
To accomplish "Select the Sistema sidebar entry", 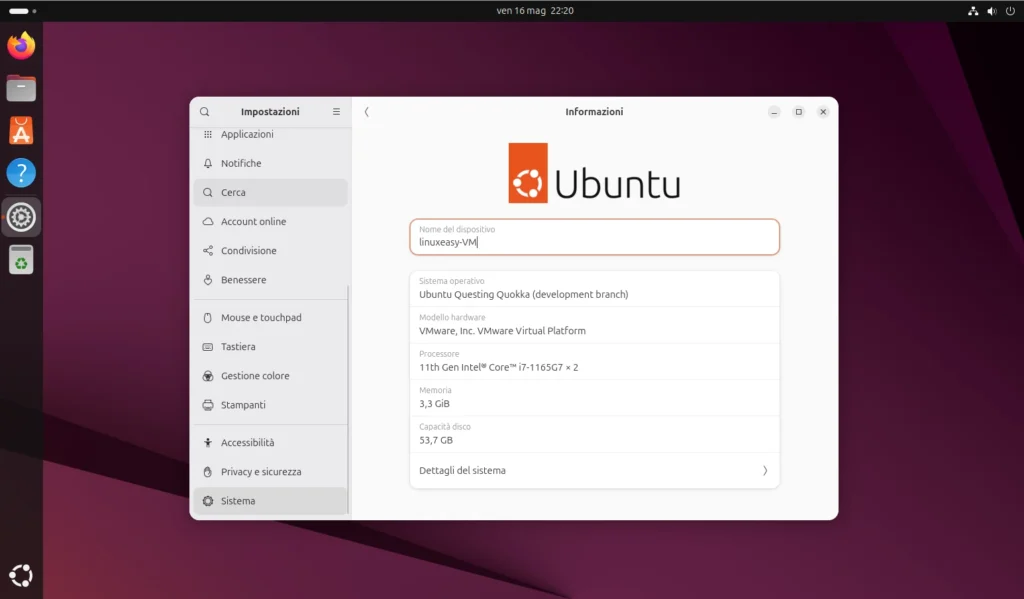I will click(270, 501).
